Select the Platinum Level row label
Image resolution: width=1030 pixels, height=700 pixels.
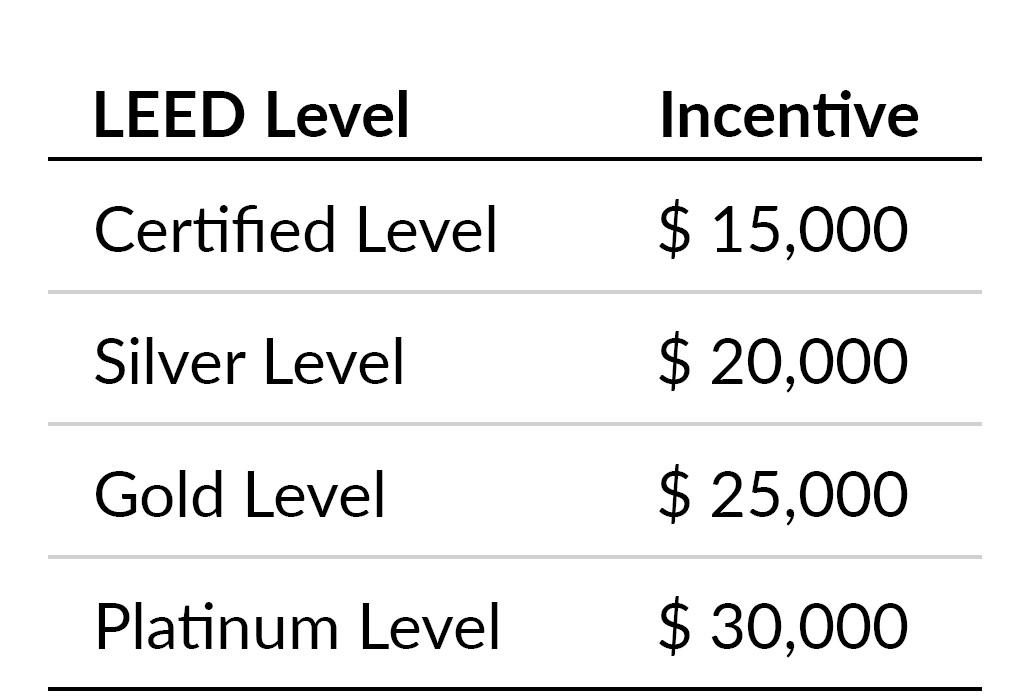pyautogui.click(x=298, y=626)
